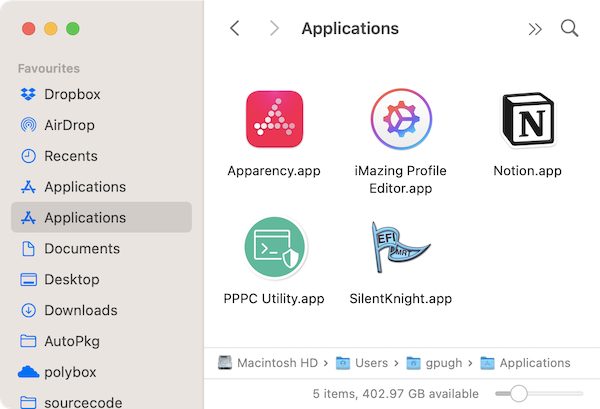Expand hidden toolbar items double chevron
Screen dimensions: 600x409
[x=535, y=29]
